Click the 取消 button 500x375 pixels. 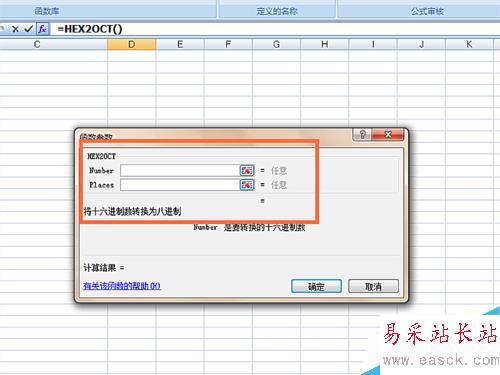pos(373,286)
